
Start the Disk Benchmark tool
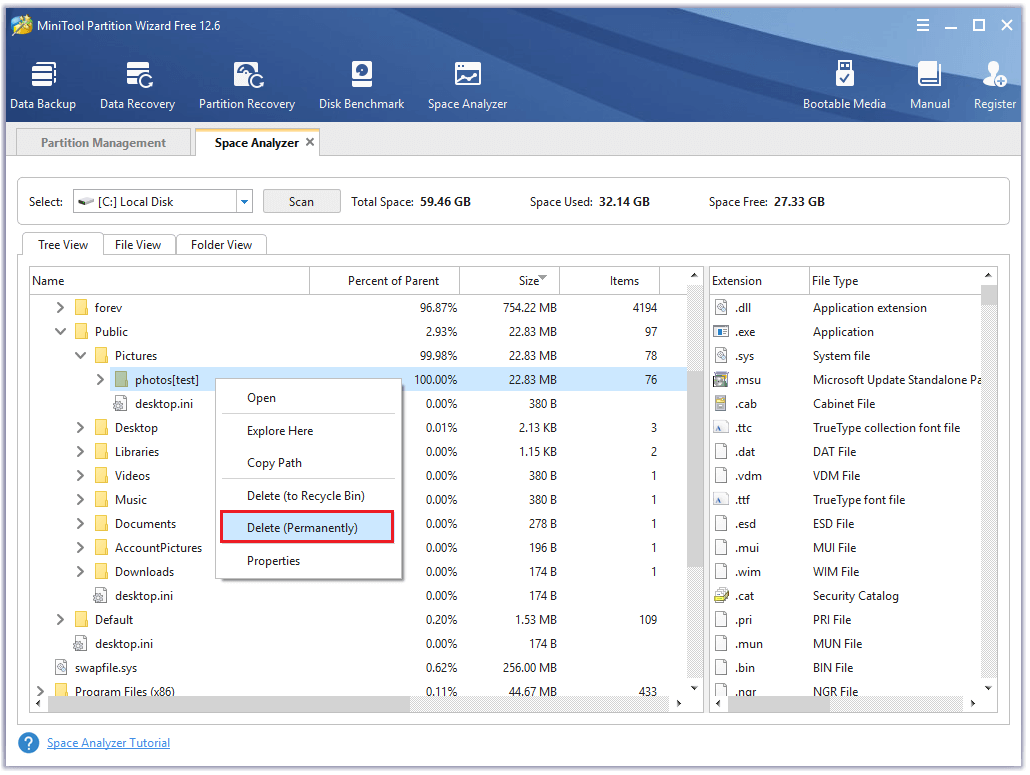click(361, 85)
